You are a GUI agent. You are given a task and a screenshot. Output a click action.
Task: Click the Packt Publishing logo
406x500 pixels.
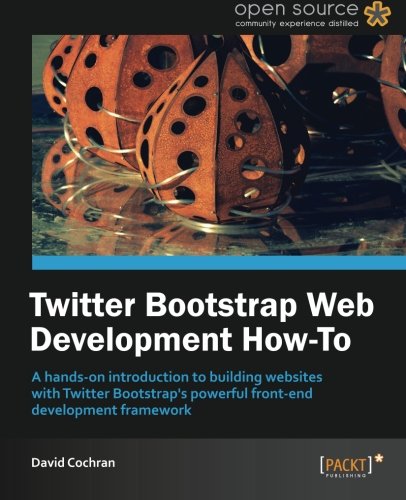tap(352, 465)
